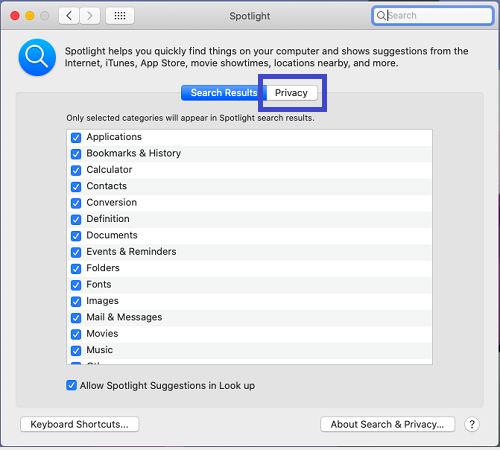
Task: Uncheck the Folders checkbox
Action: [x=76, y=269]
